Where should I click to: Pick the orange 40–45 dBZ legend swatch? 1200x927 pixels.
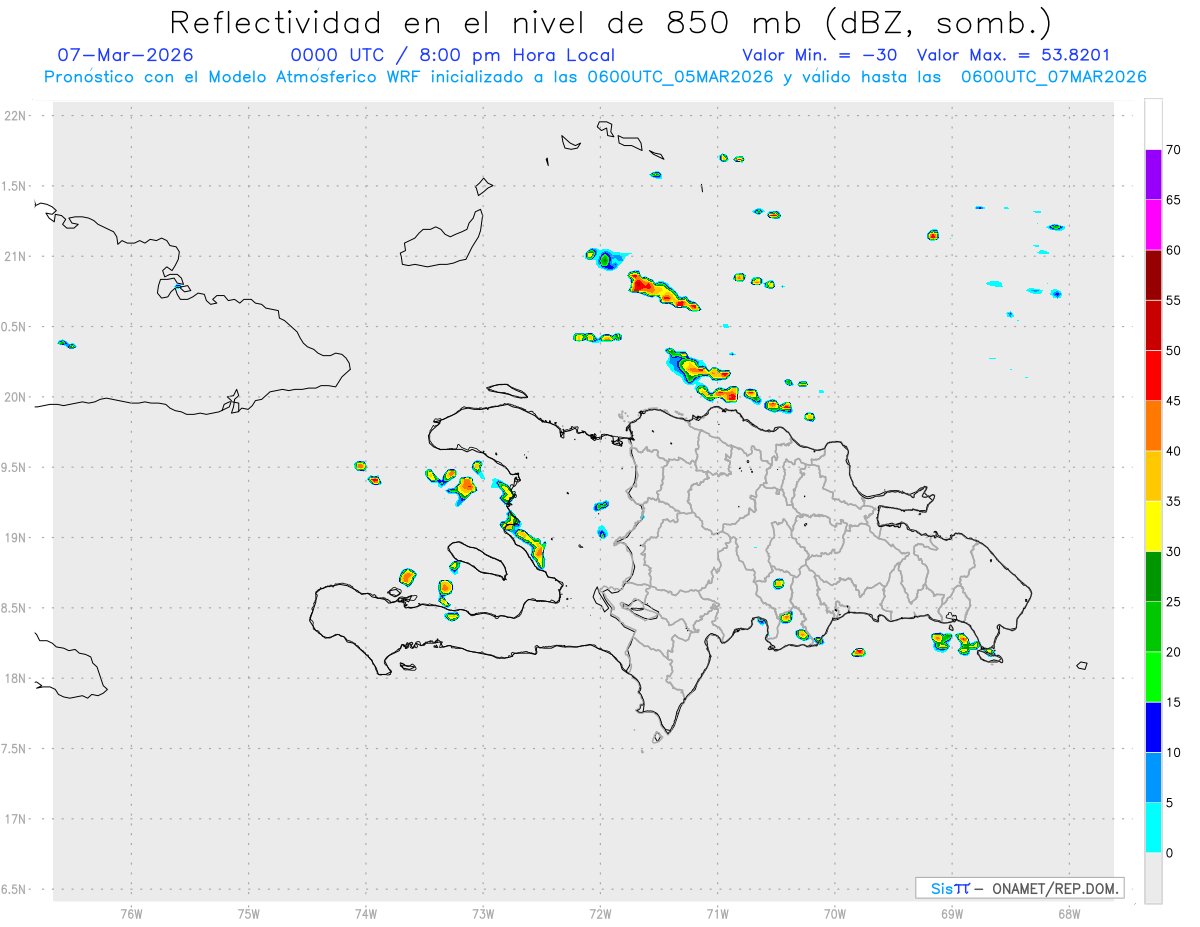coord(1153,426)
